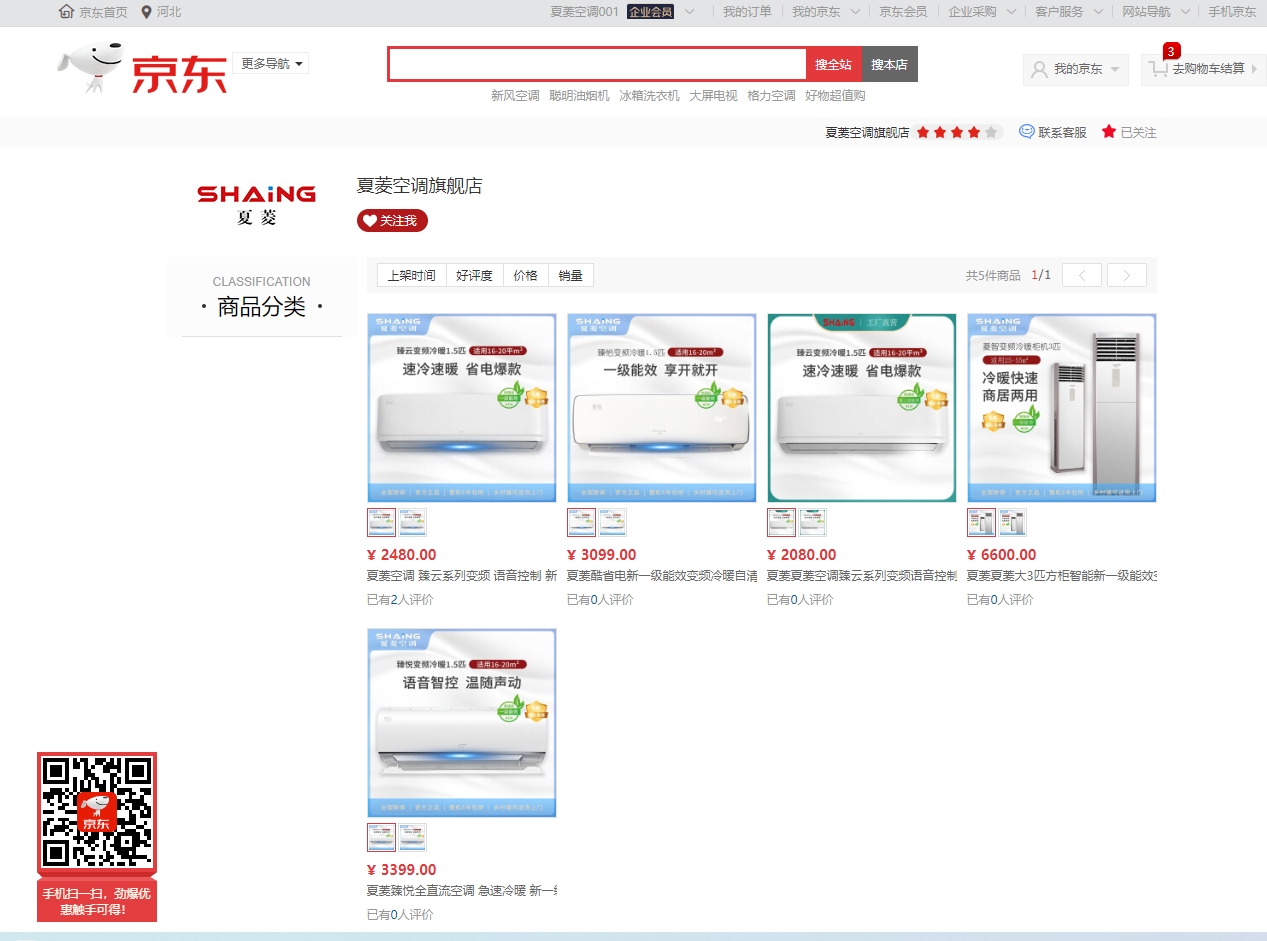The height and width of the screenshot is (941, 1267).
Task: Select first small thumbnail under ¥3399 product
Action: click(381, 837)
